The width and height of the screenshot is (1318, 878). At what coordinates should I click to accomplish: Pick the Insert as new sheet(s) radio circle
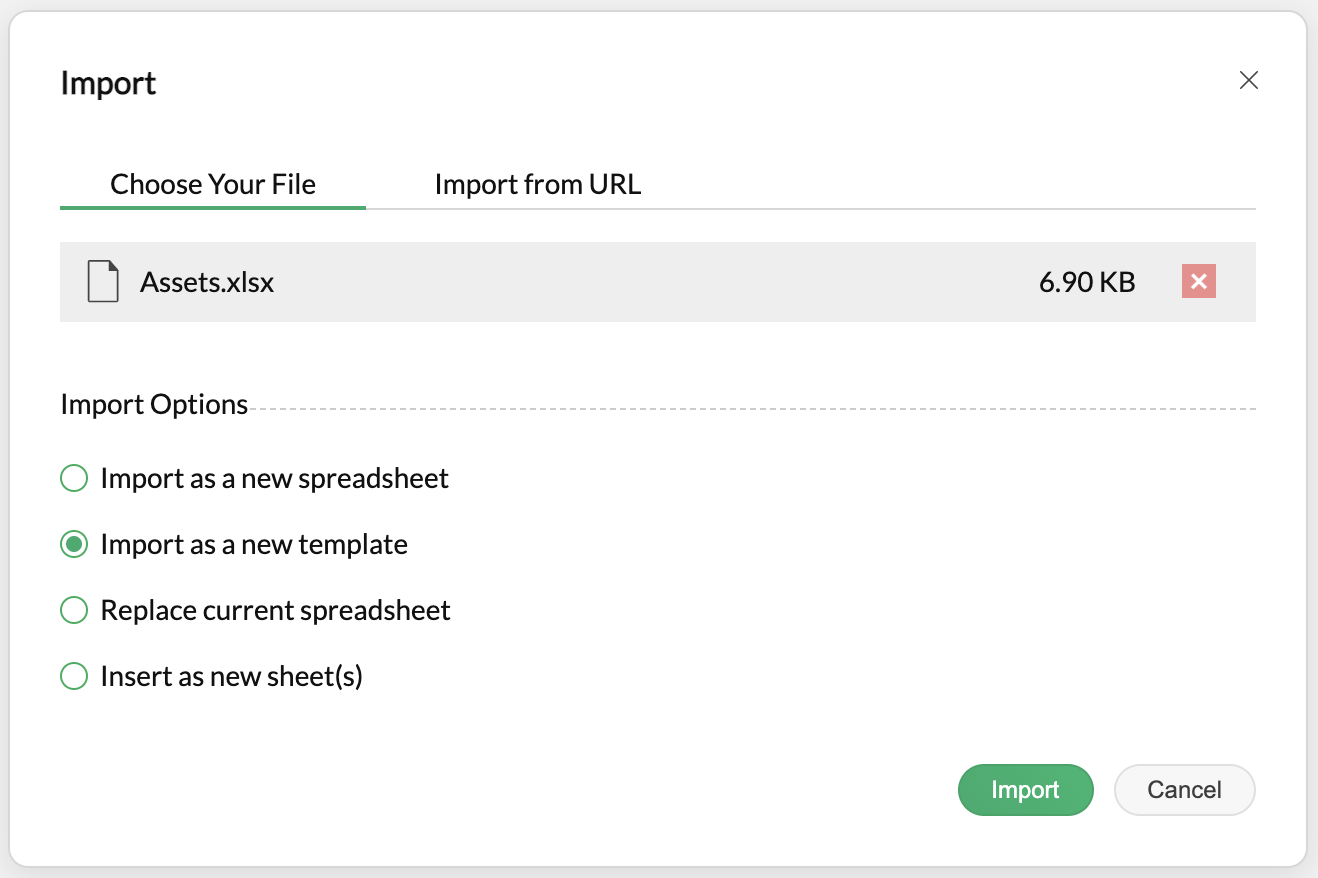tap(74, 677)
